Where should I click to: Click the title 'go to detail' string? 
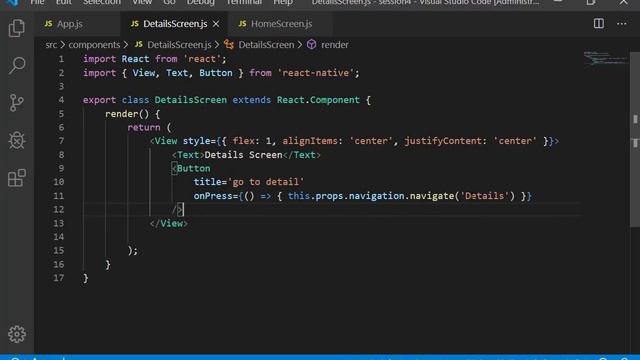[x=266, y=182]
